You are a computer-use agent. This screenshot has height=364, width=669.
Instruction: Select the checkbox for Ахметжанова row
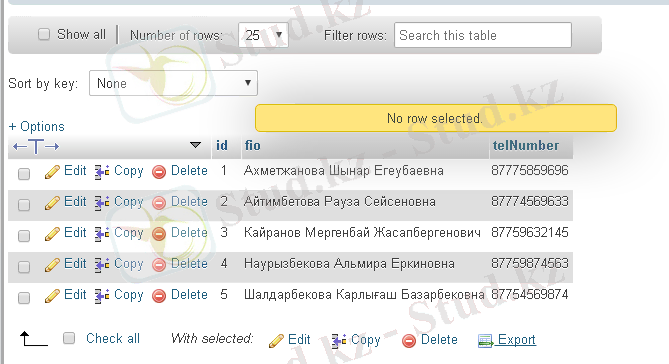click(x=24, y=174)
